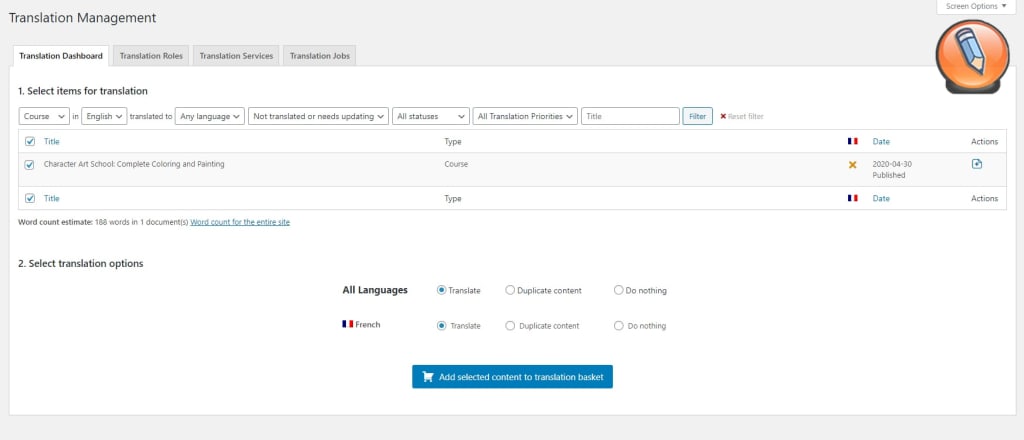
Task: Select Duplicate content for All Languages
Action: click(510, 291)
